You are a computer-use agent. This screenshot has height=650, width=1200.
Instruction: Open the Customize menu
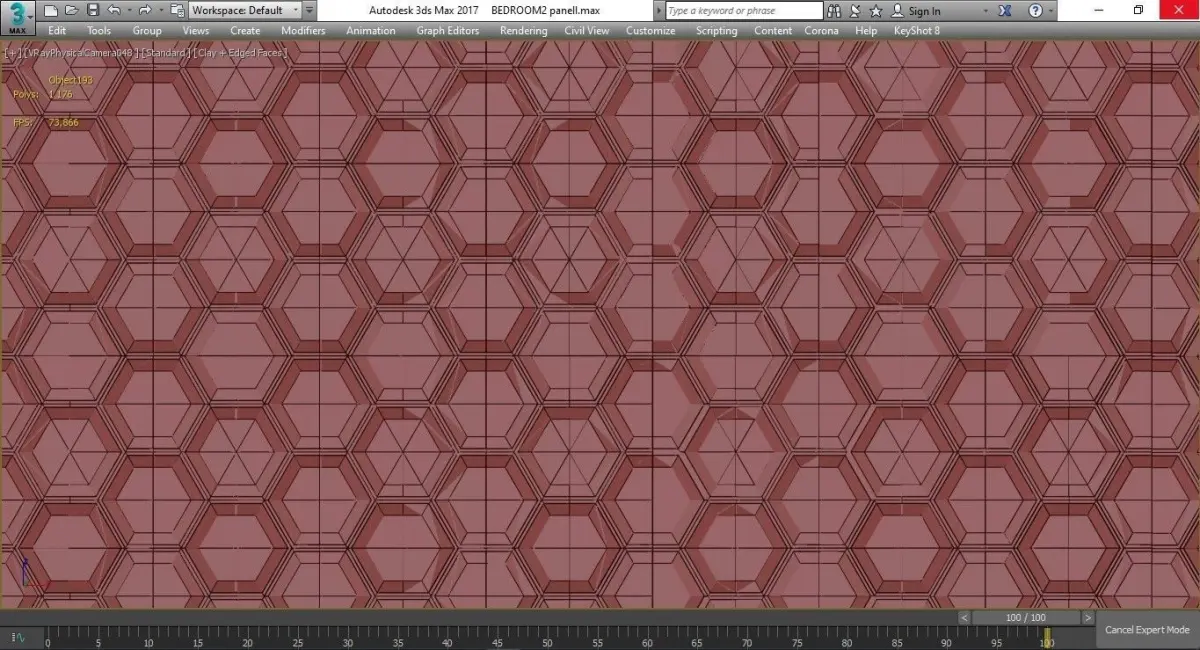(x=651, y=30)
